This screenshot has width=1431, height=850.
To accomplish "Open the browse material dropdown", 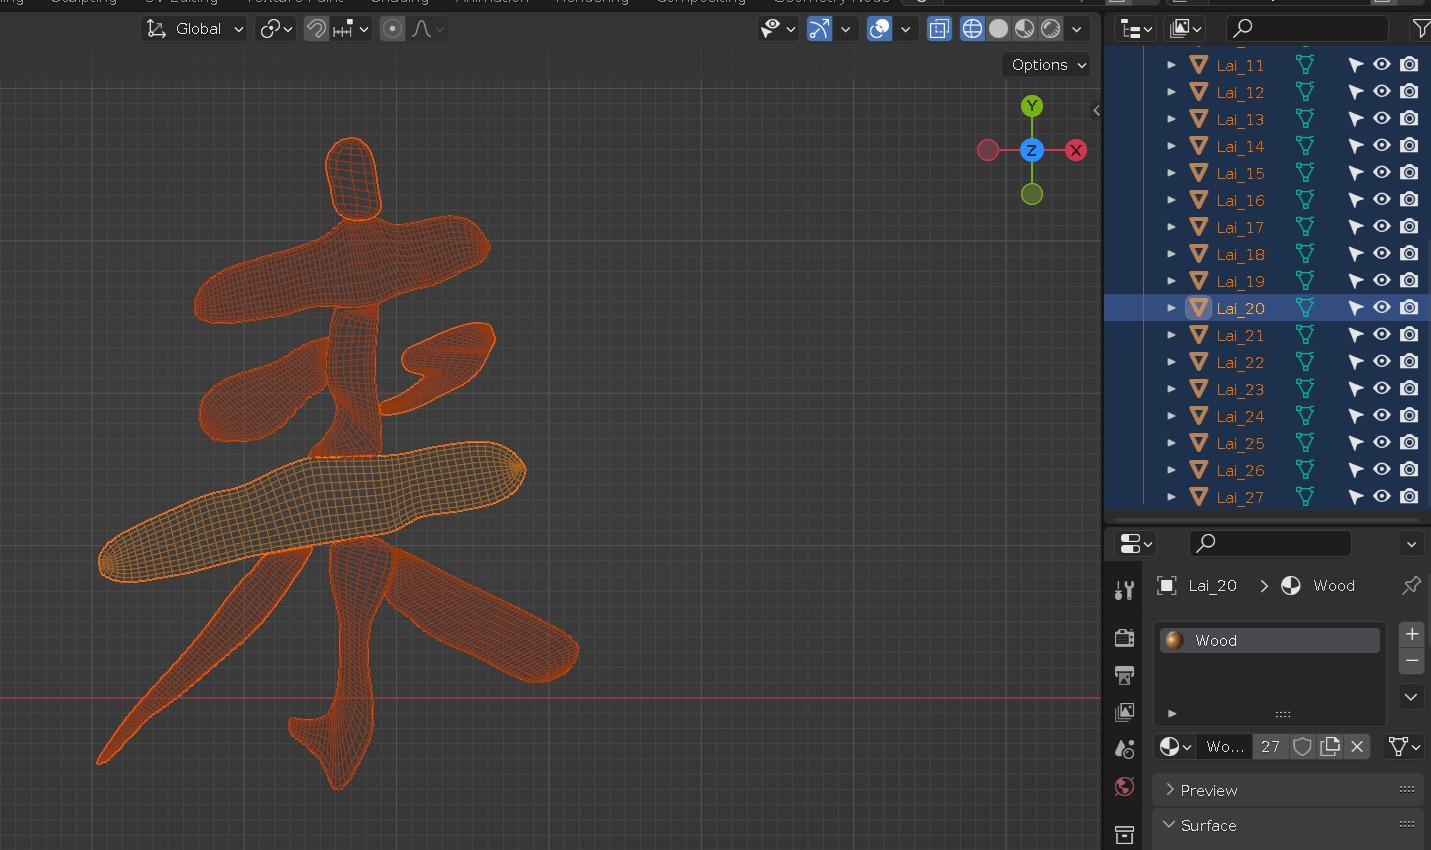I will (1175, 746).
